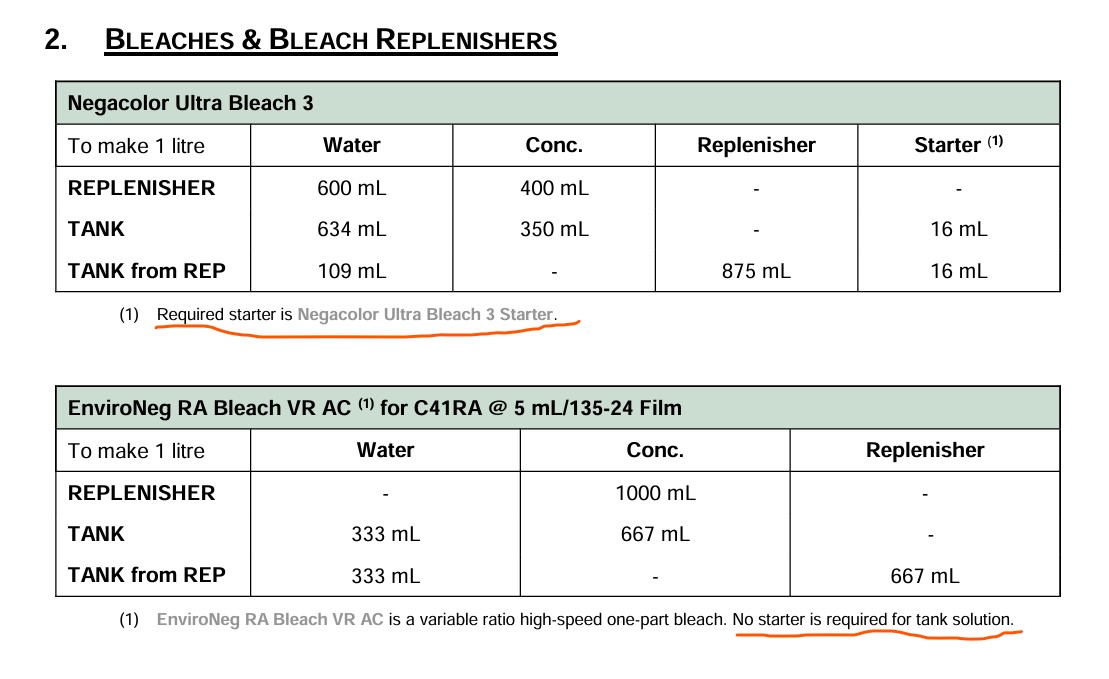
Task: Click the 634 mL water cell
Action: [x=351, y=229]
